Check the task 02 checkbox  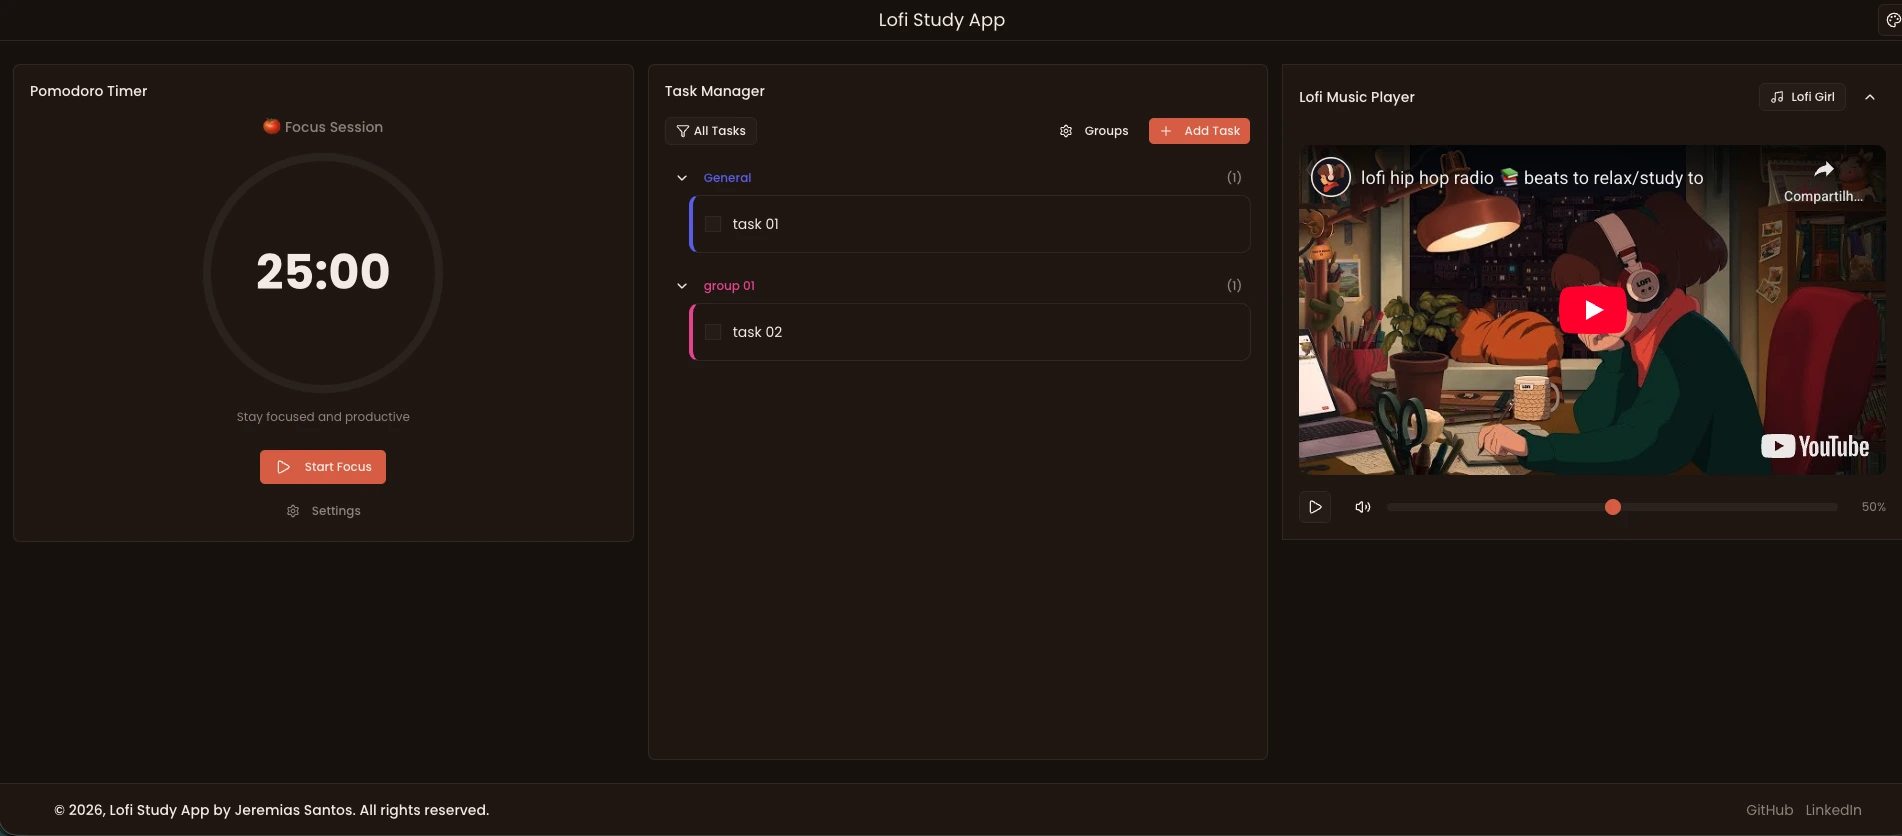tap(713, 332)
